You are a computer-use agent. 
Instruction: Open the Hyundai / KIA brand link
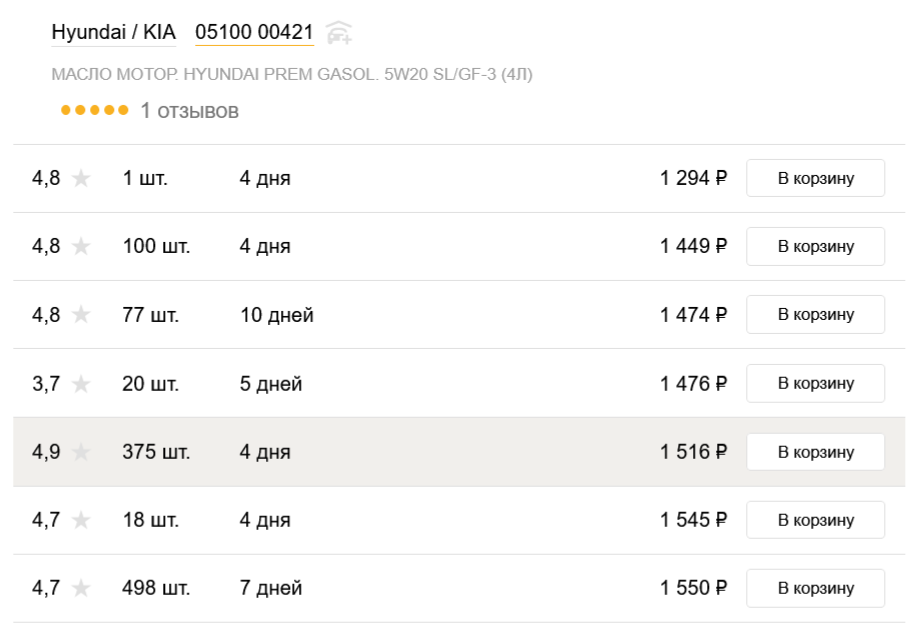click(114, 32)
